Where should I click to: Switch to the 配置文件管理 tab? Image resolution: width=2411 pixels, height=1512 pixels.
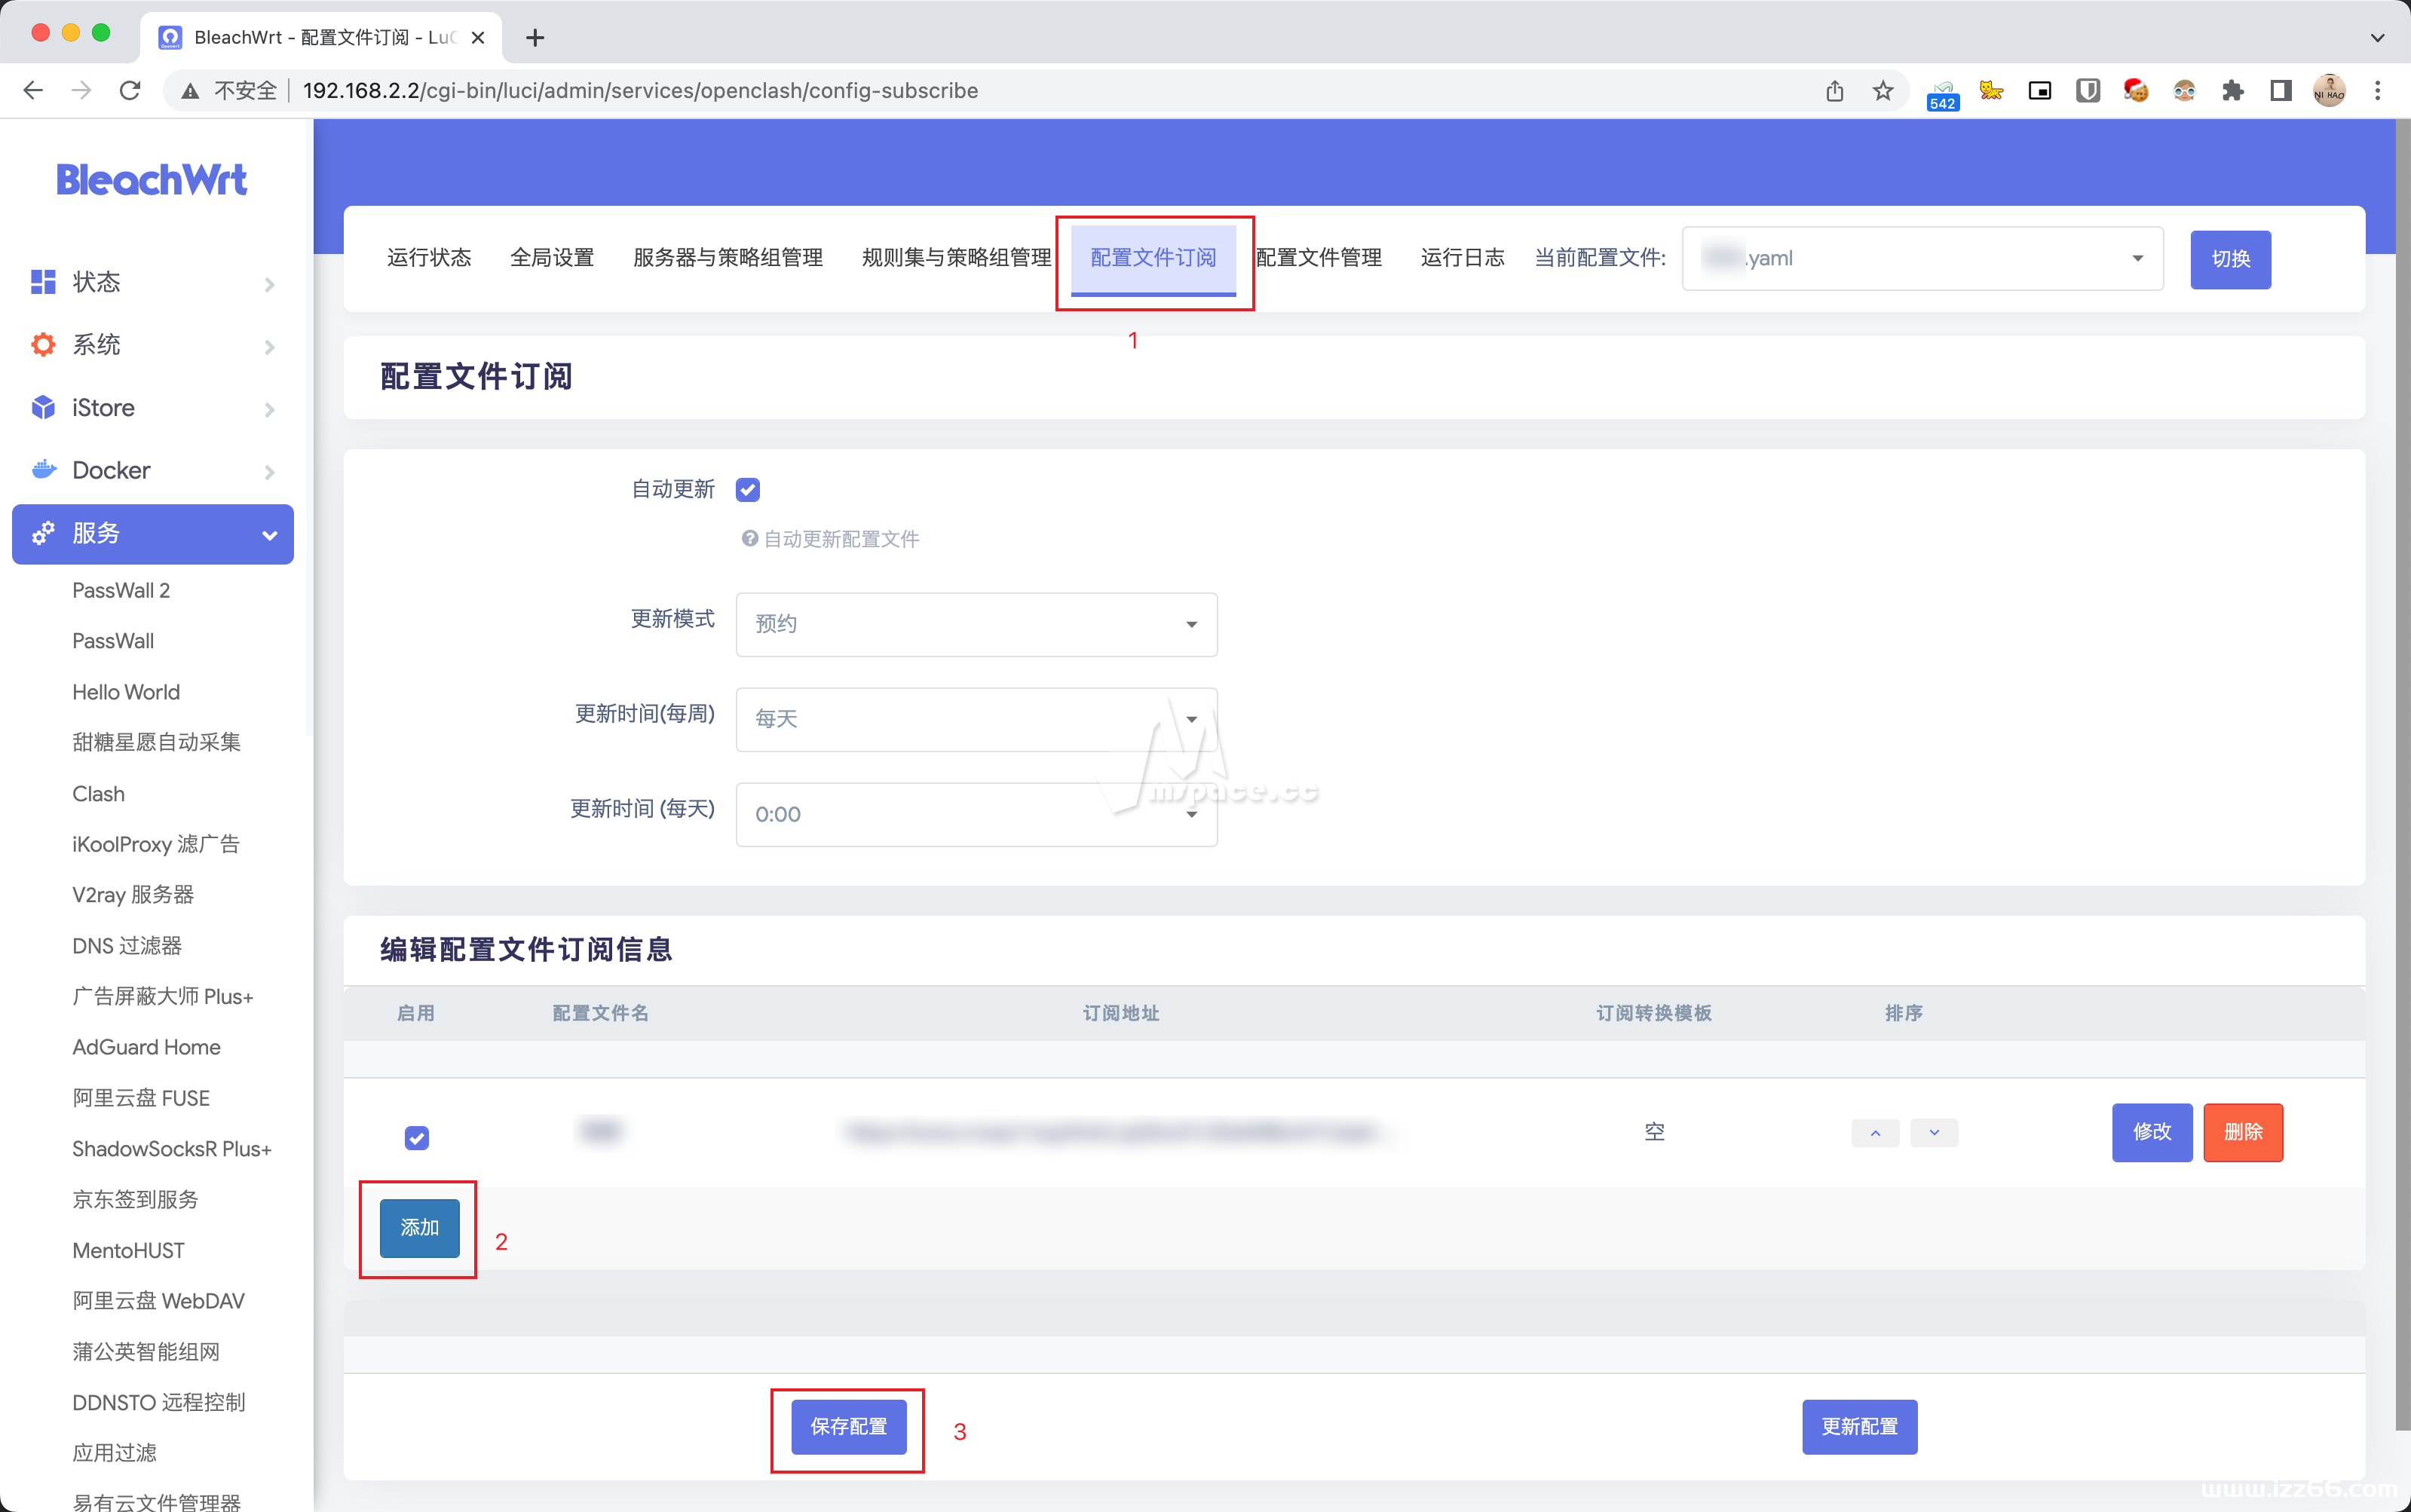(x=1318, y=258)
